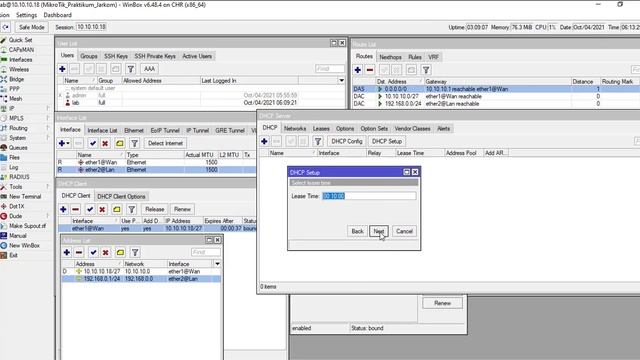
Task: Remove selected route in Route List
Action: (x=370, y=70)
